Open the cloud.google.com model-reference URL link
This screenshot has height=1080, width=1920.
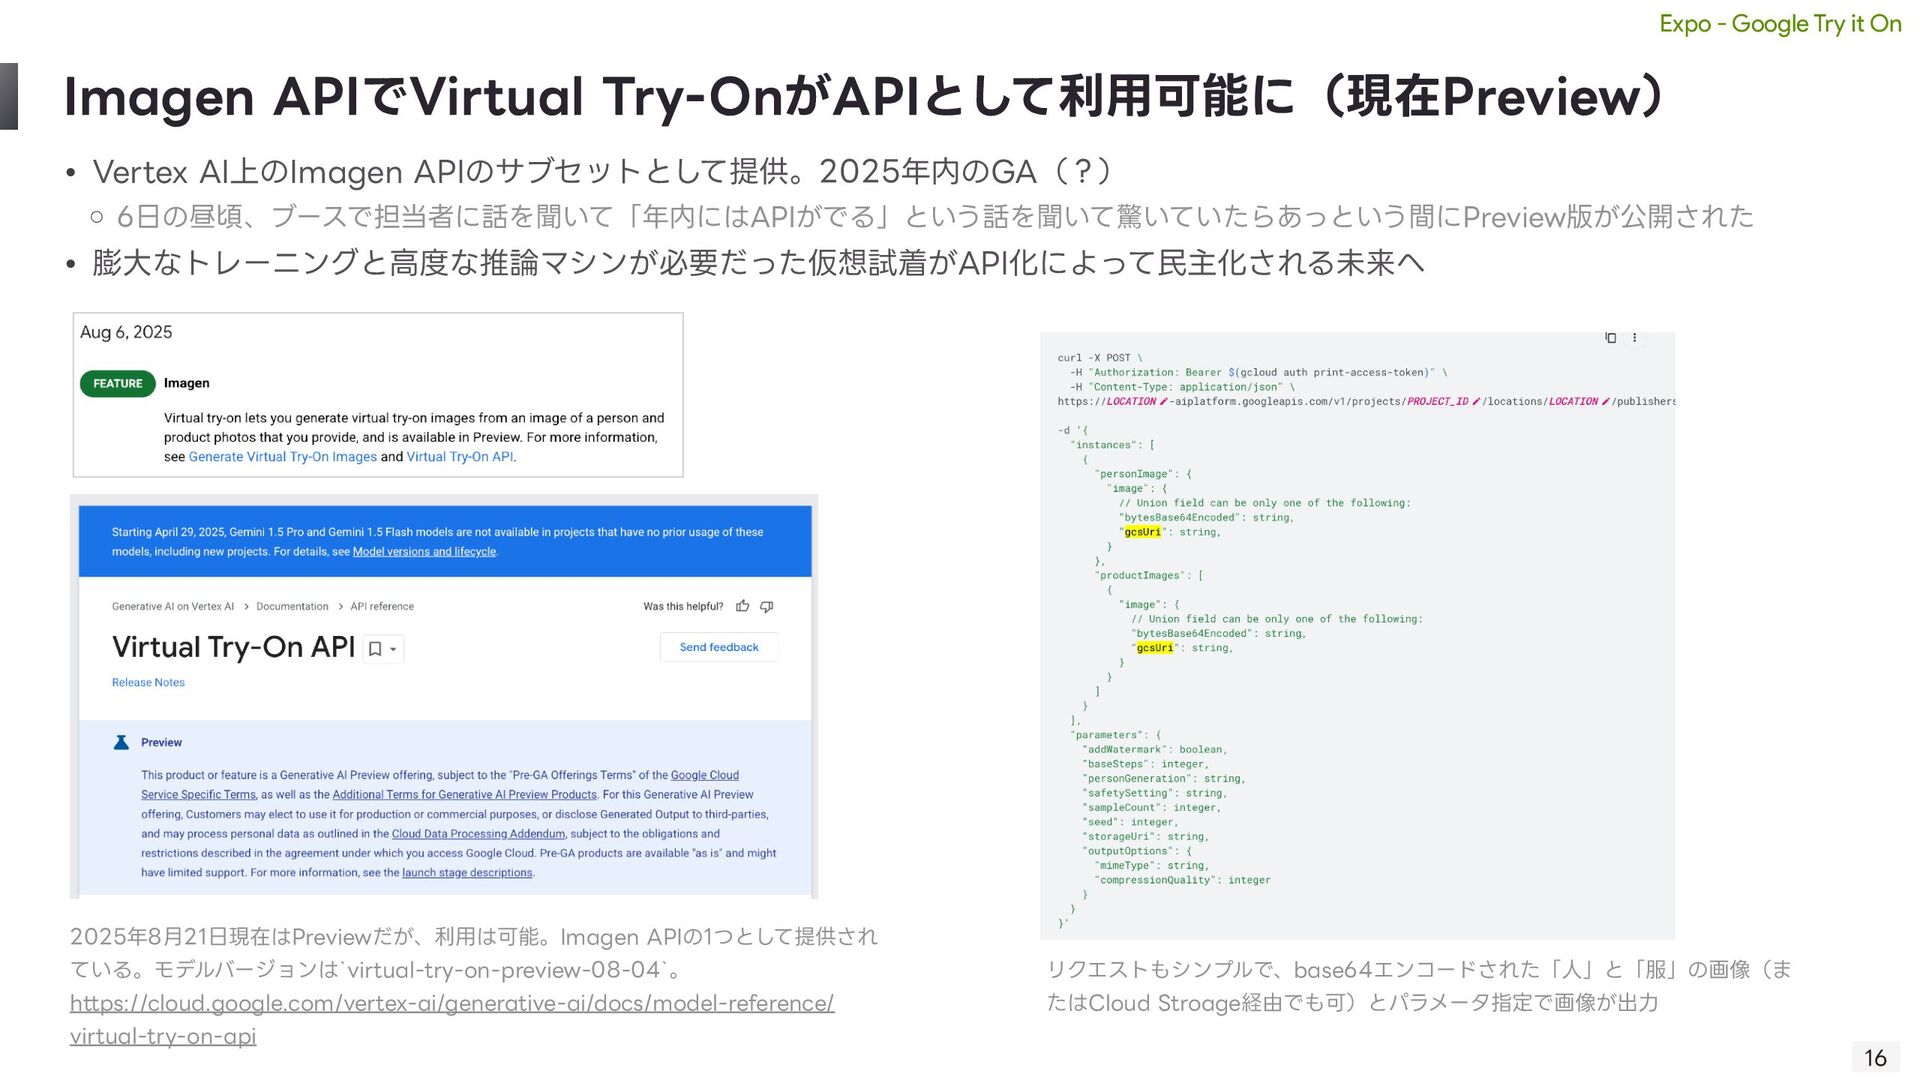click(452, 1019)
